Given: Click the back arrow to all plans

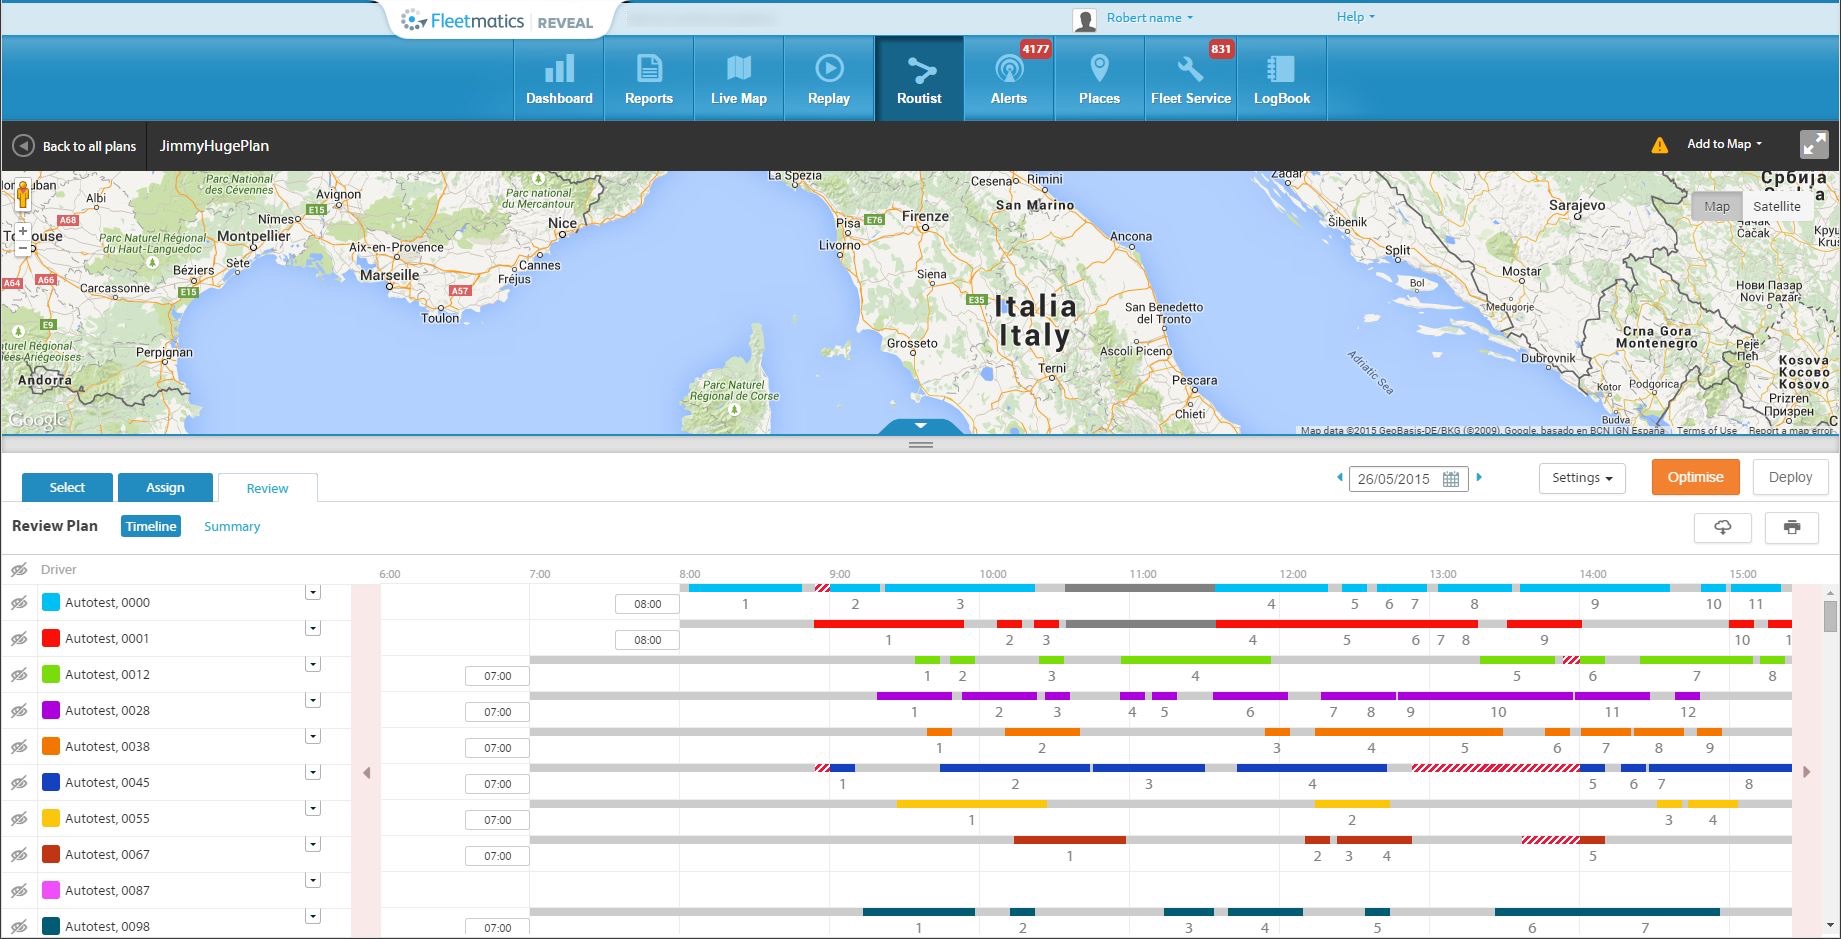Looking at the screenshot, I should (23, 146).
